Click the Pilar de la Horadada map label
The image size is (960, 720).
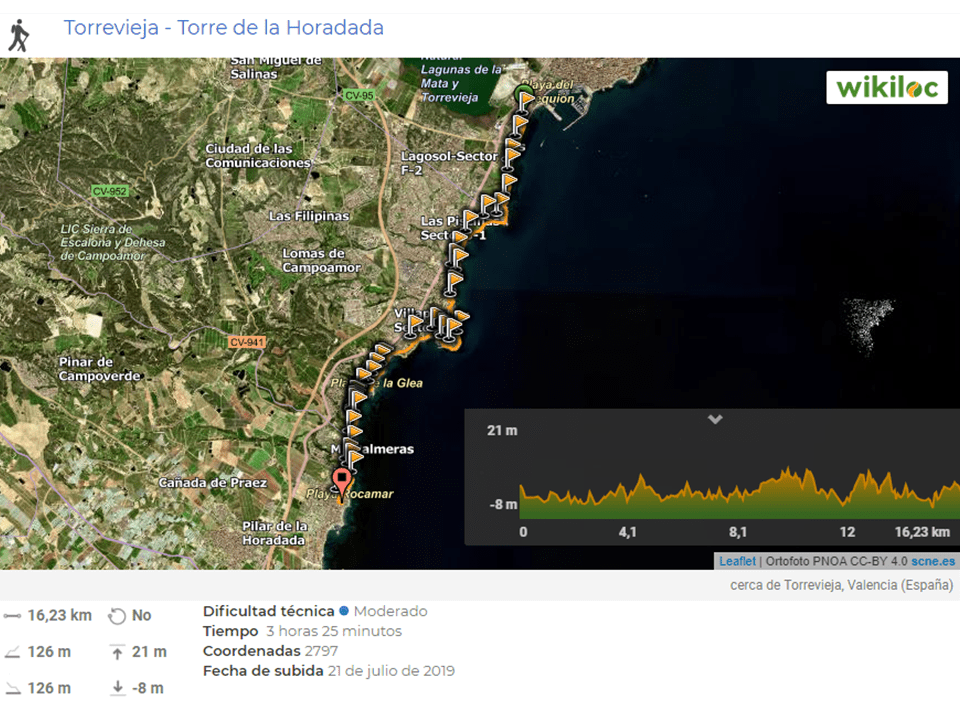(x=274, y=533)
